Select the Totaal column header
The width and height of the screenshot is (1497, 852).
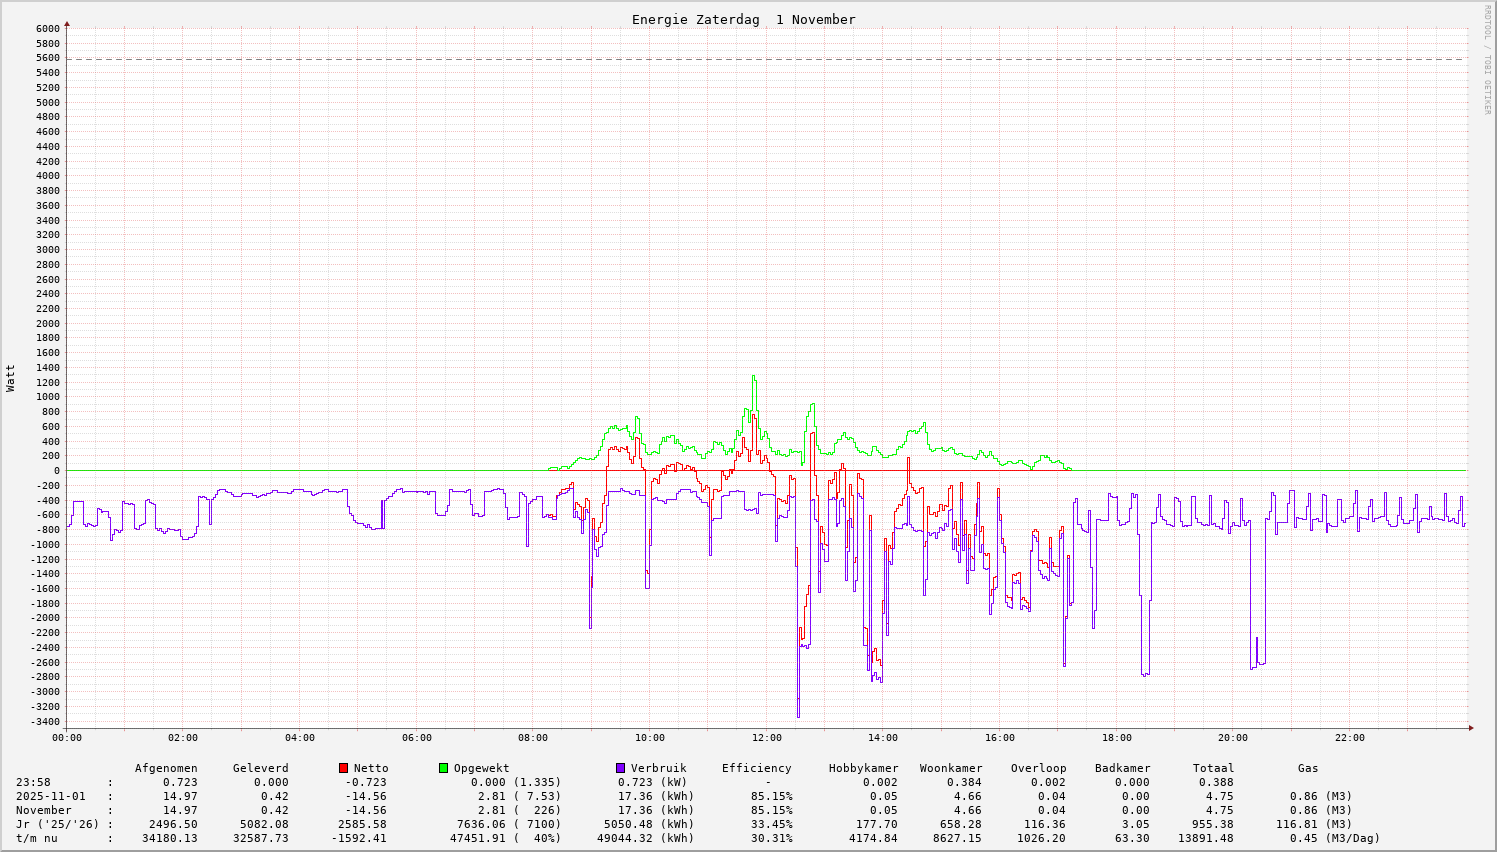[1213, 768]
